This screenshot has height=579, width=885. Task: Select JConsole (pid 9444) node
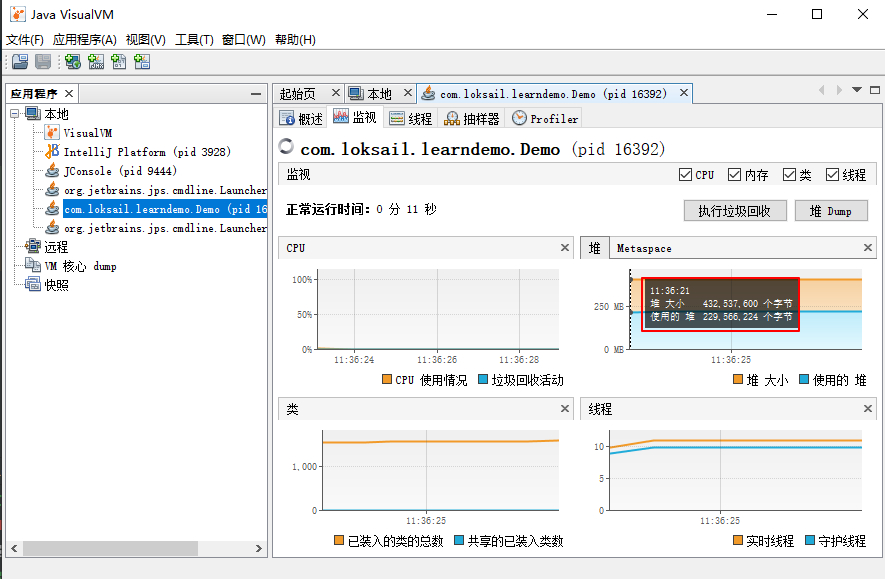tap(120, 171)
